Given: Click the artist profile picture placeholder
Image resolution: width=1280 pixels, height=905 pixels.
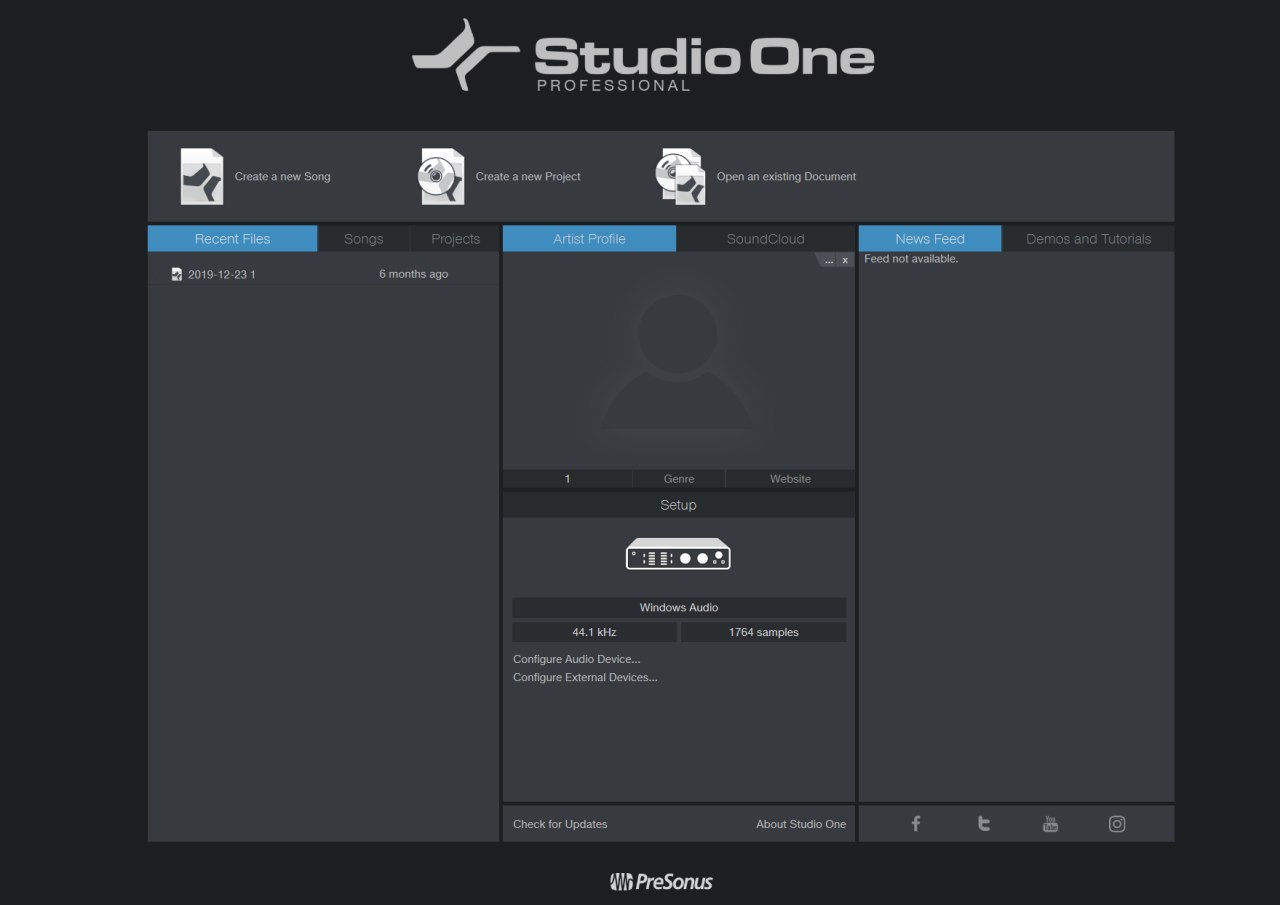Looking at the screenshot, I should click(678, 362).
